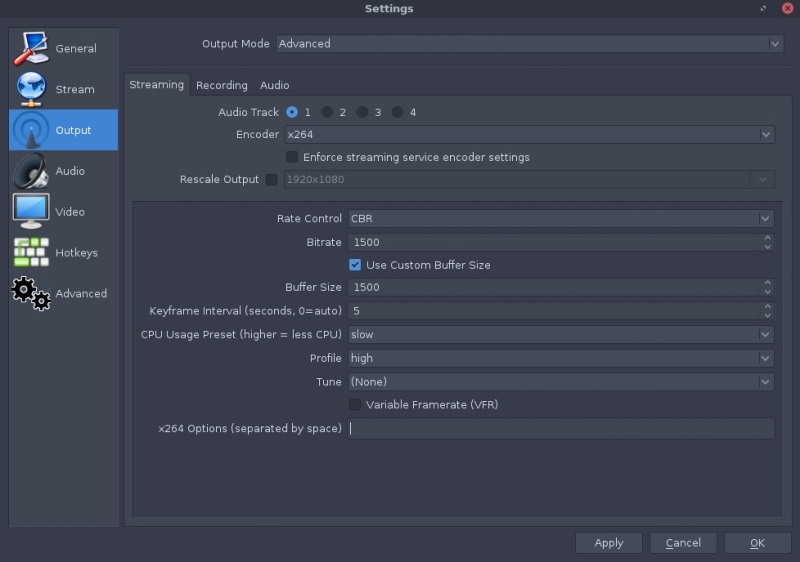
Task: Open General settings via wrench icon
Action: tap(31, 48)
